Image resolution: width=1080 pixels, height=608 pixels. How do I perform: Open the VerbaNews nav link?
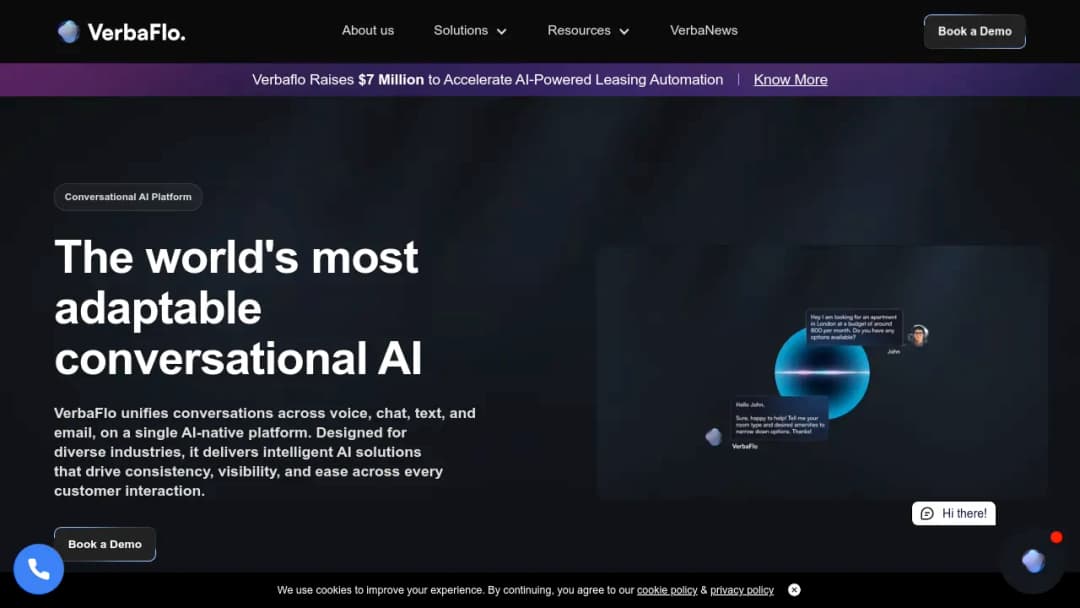[703, 31]
